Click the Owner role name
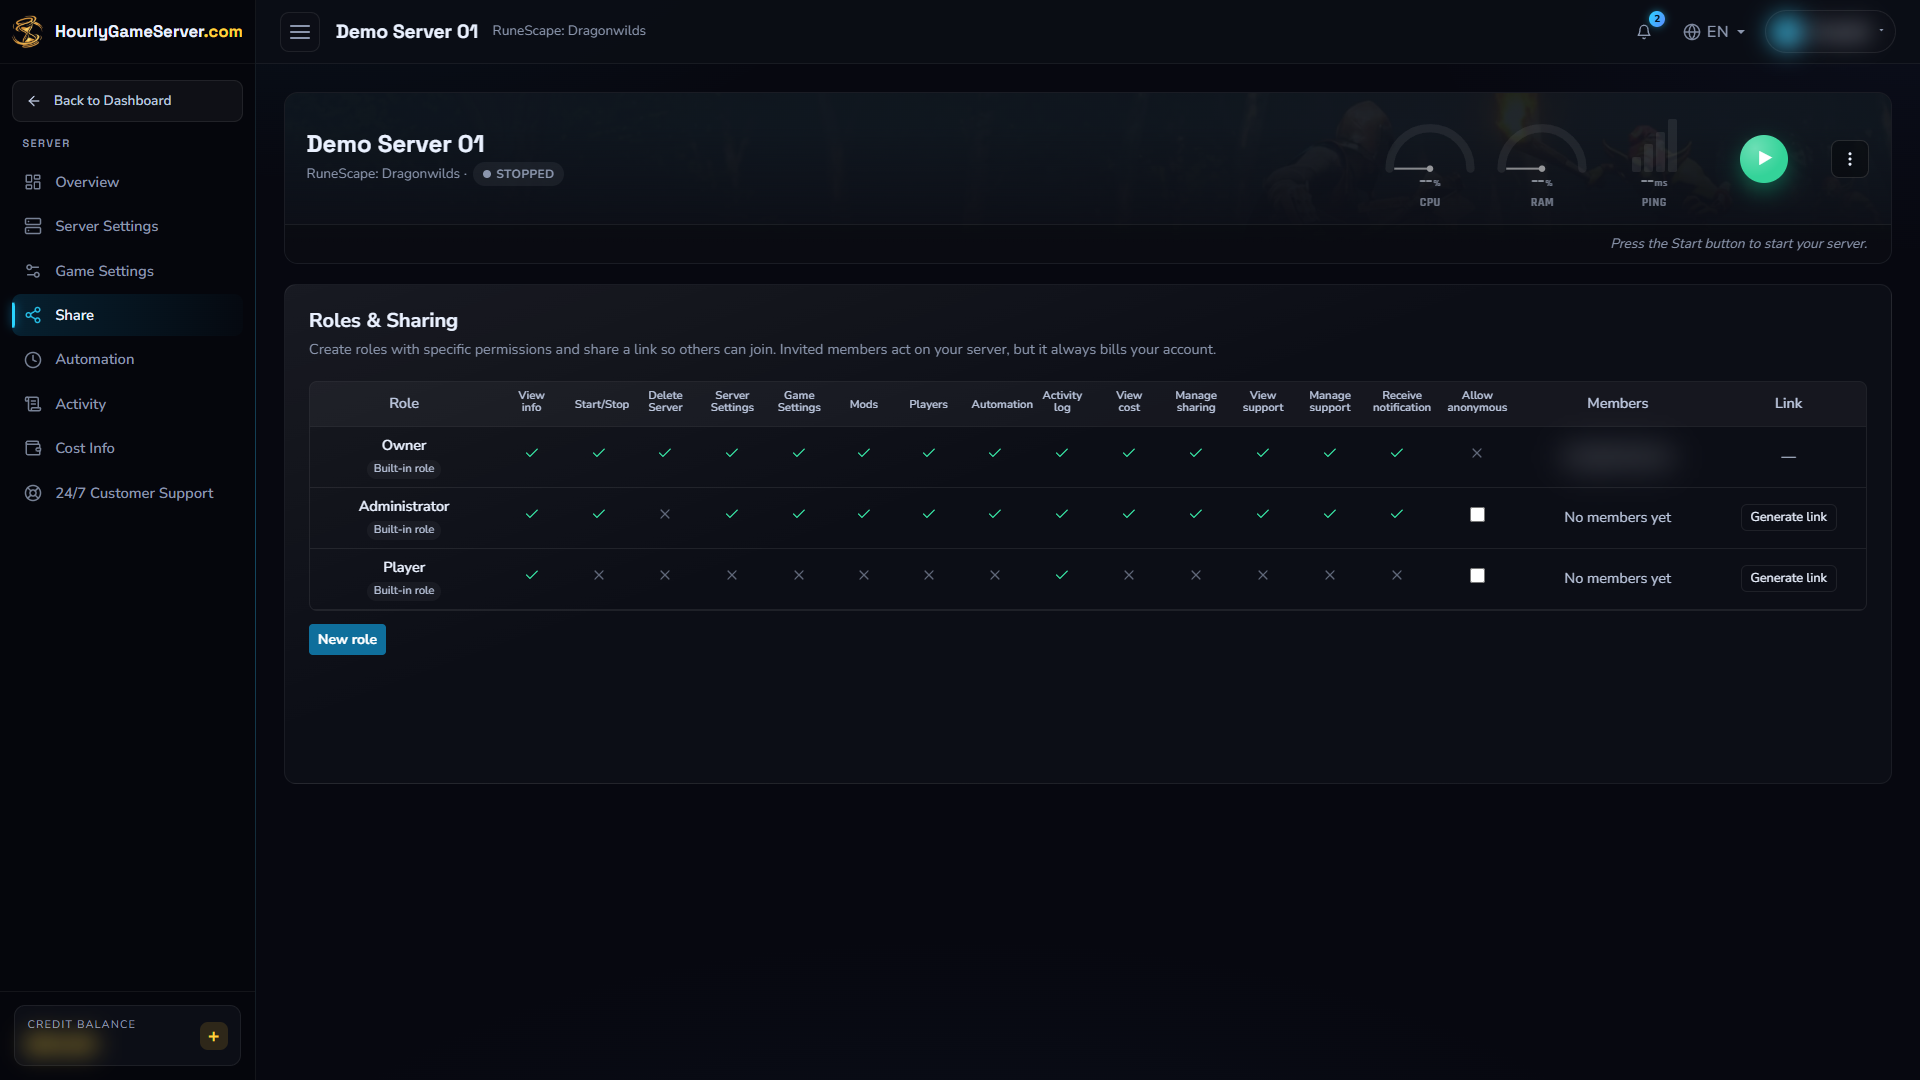Viewport: 1920px width, 1080px height. (404, 445)
